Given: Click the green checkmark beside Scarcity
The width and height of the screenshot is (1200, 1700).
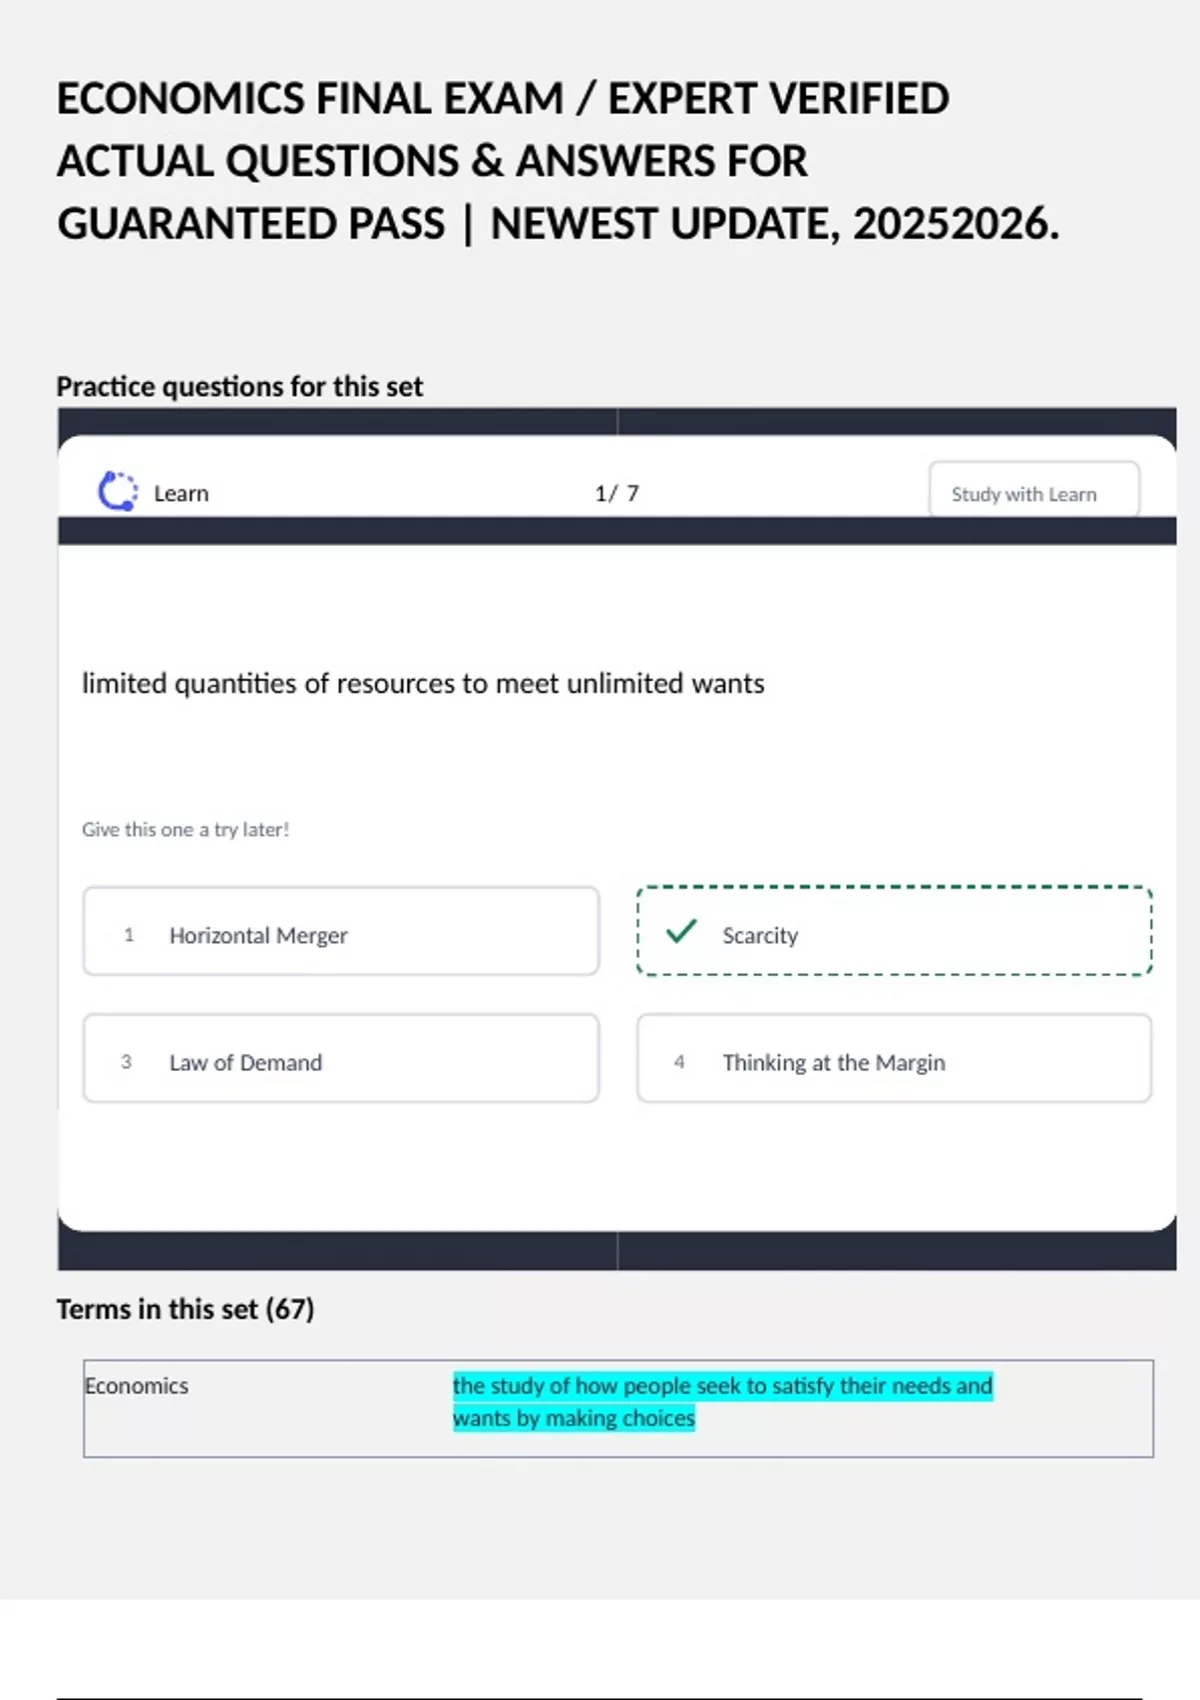Looking at the screenshot, I should pos(681,932).
